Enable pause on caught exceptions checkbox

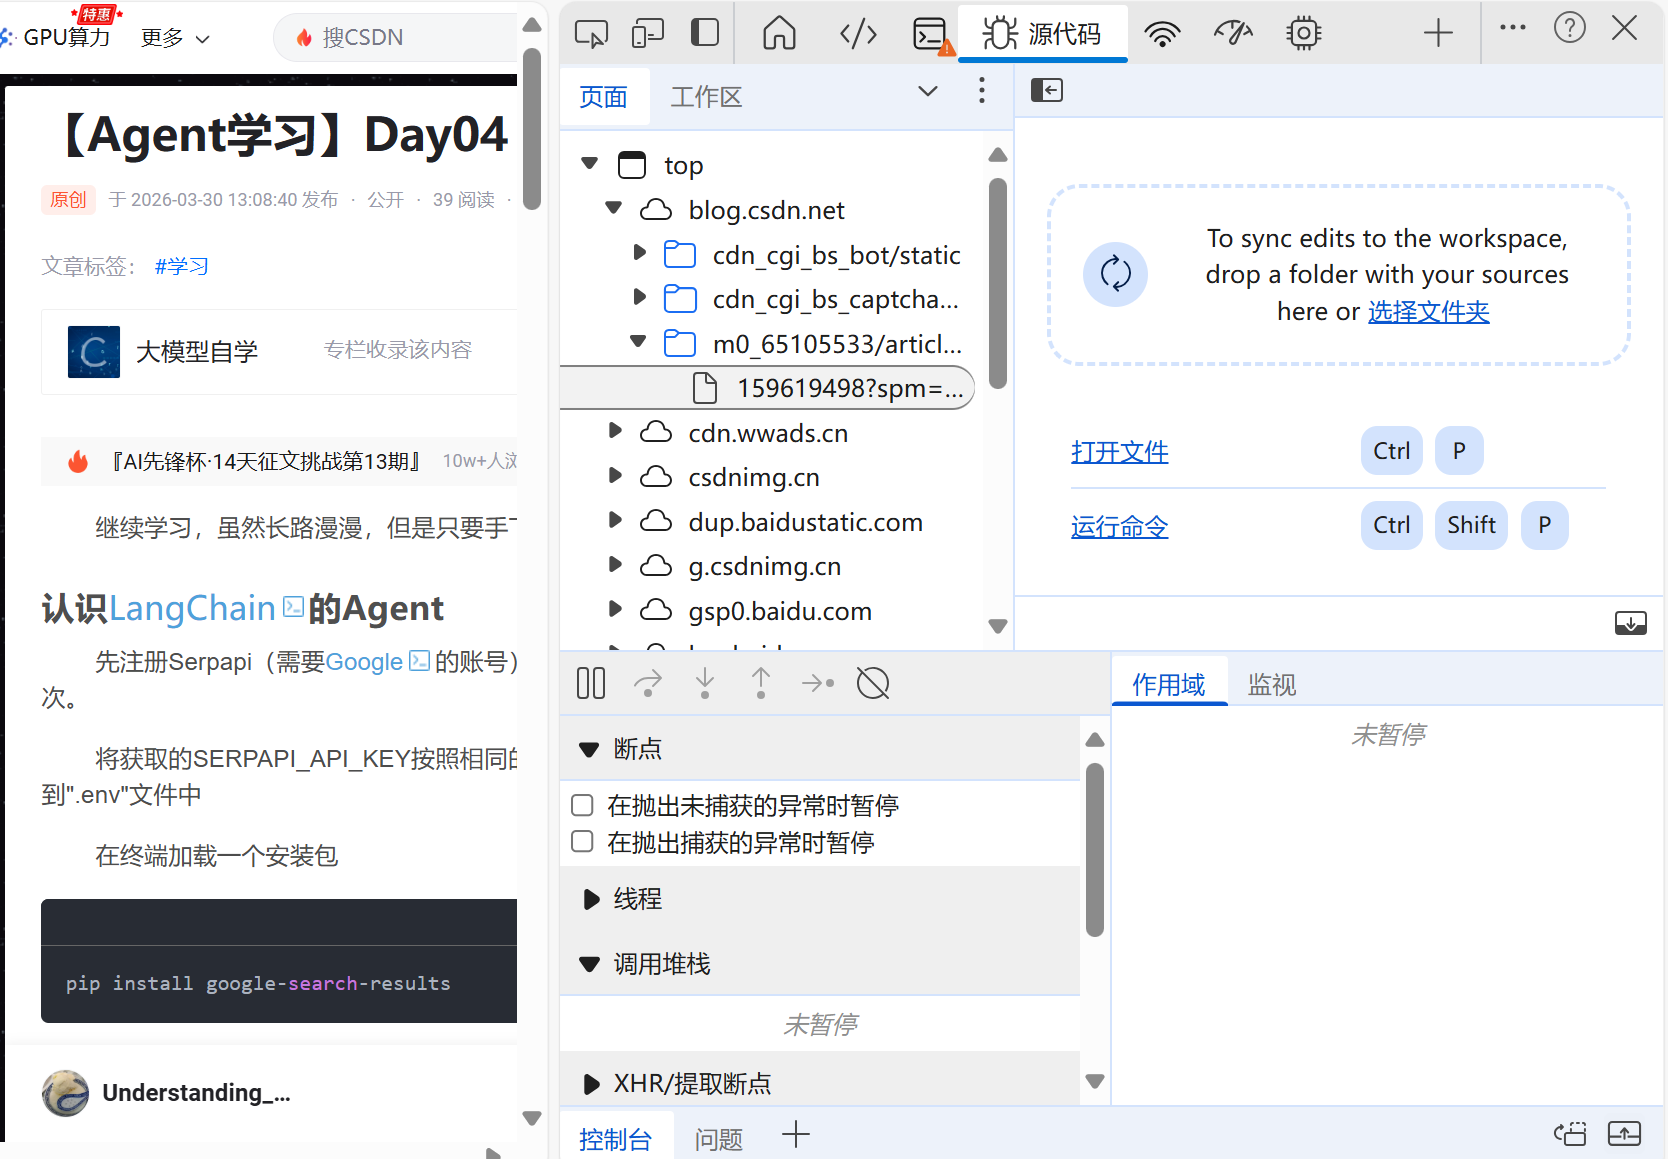[x=582, y=841]
